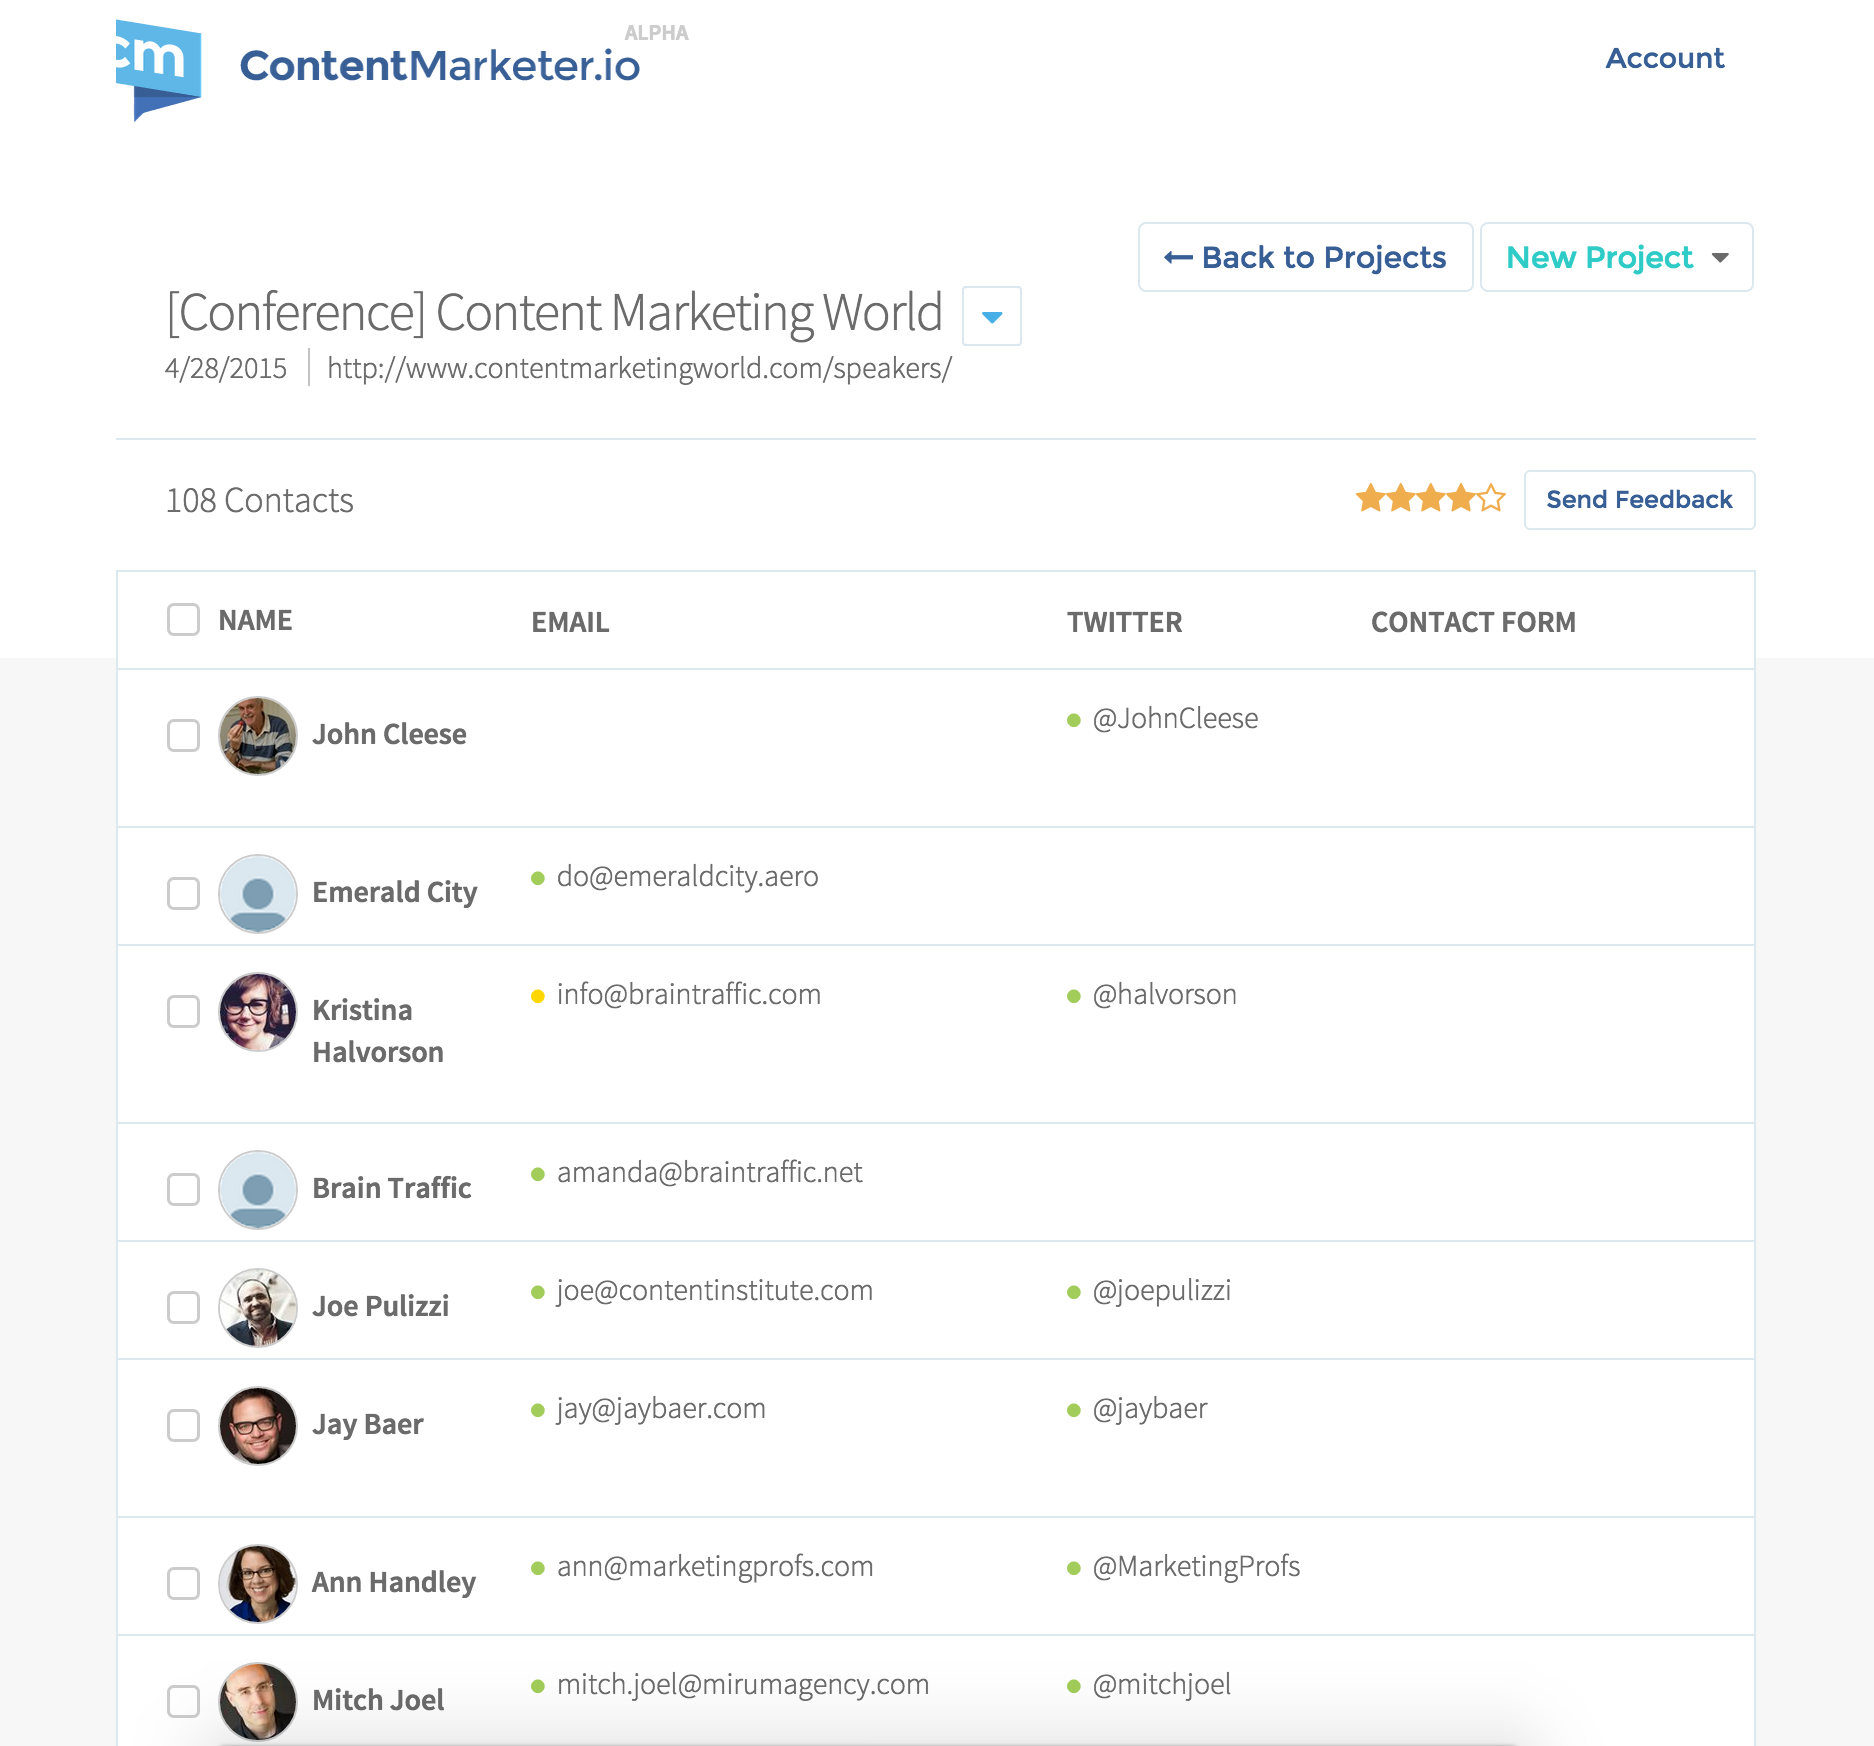The width and height of the screenshot is (1874, 1746).
Task: Check the Joe Pulizzi row checkbox
Action: click(183, 1307)
